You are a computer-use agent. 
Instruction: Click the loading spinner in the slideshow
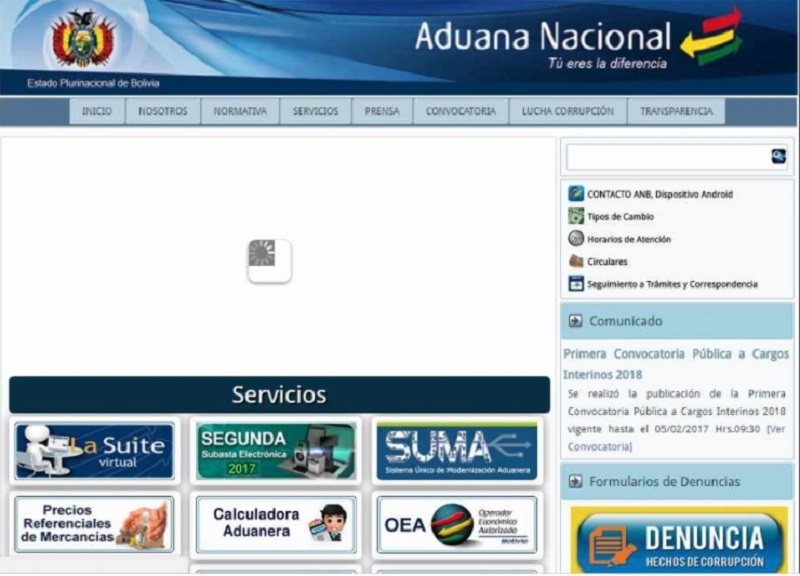coord(269,261)
